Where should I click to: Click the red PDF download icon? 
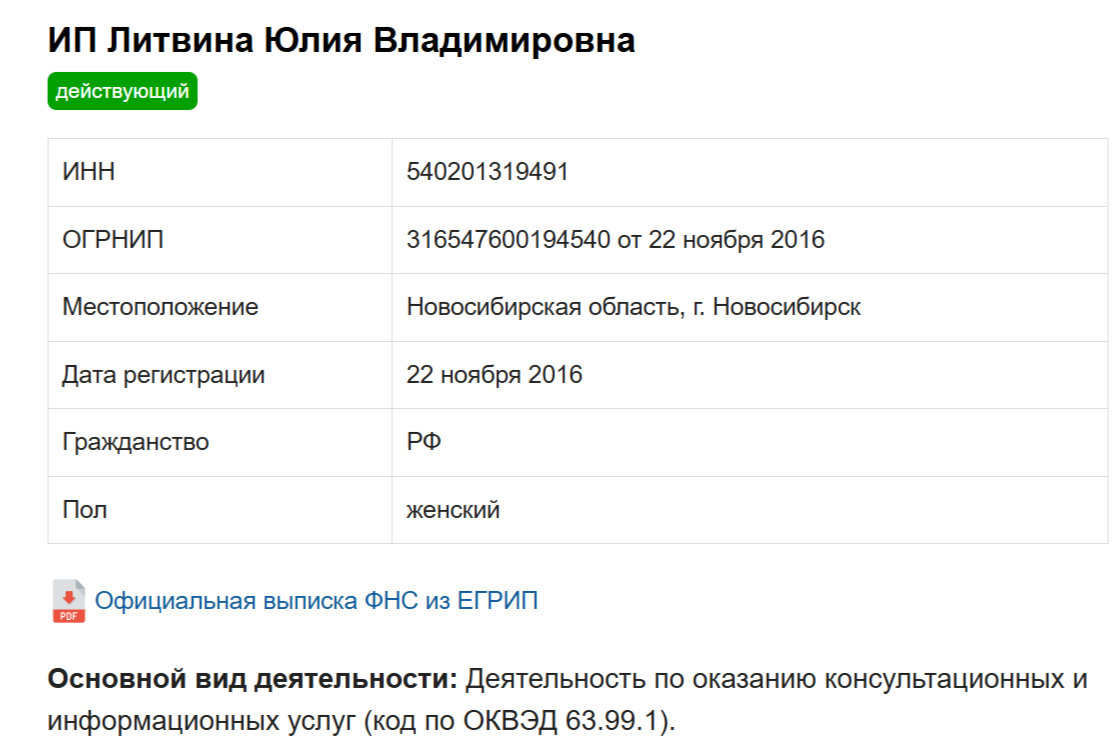68,601
